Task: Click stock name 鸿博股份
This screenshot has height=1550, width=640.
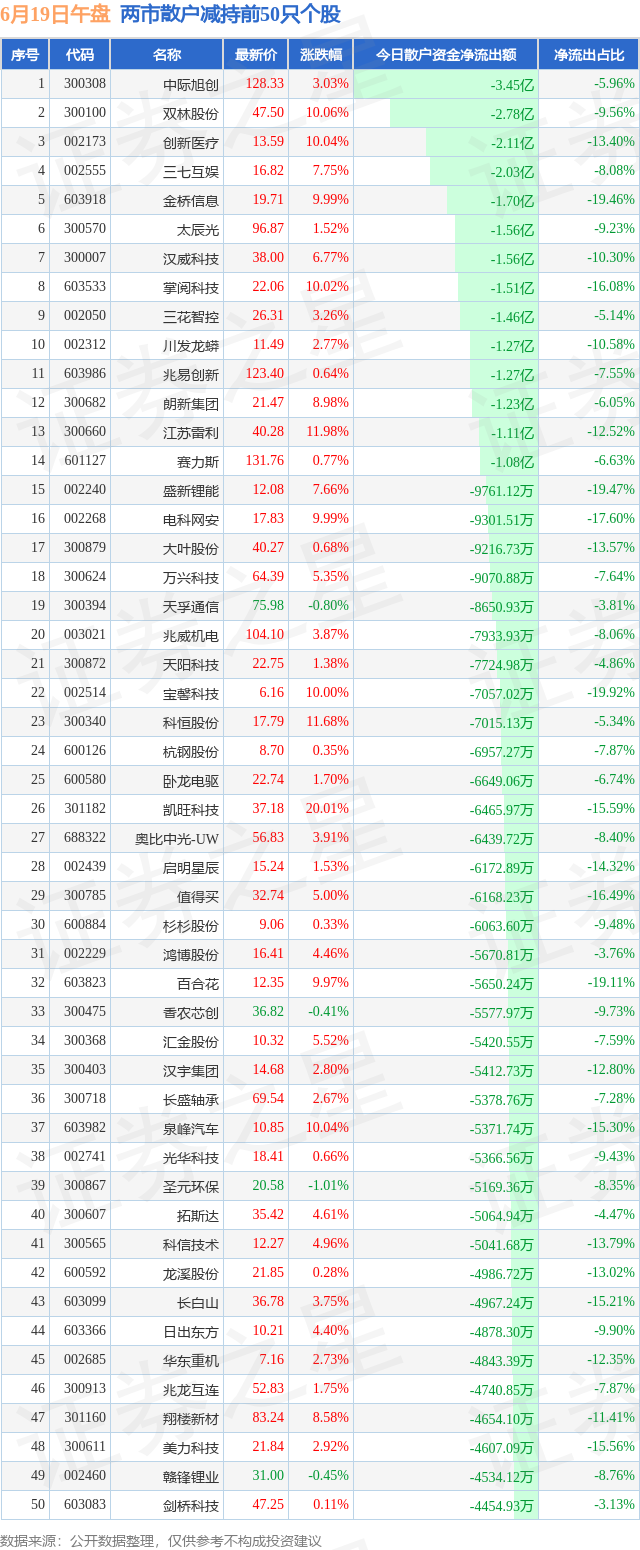Action: click(x=191, y=954)
